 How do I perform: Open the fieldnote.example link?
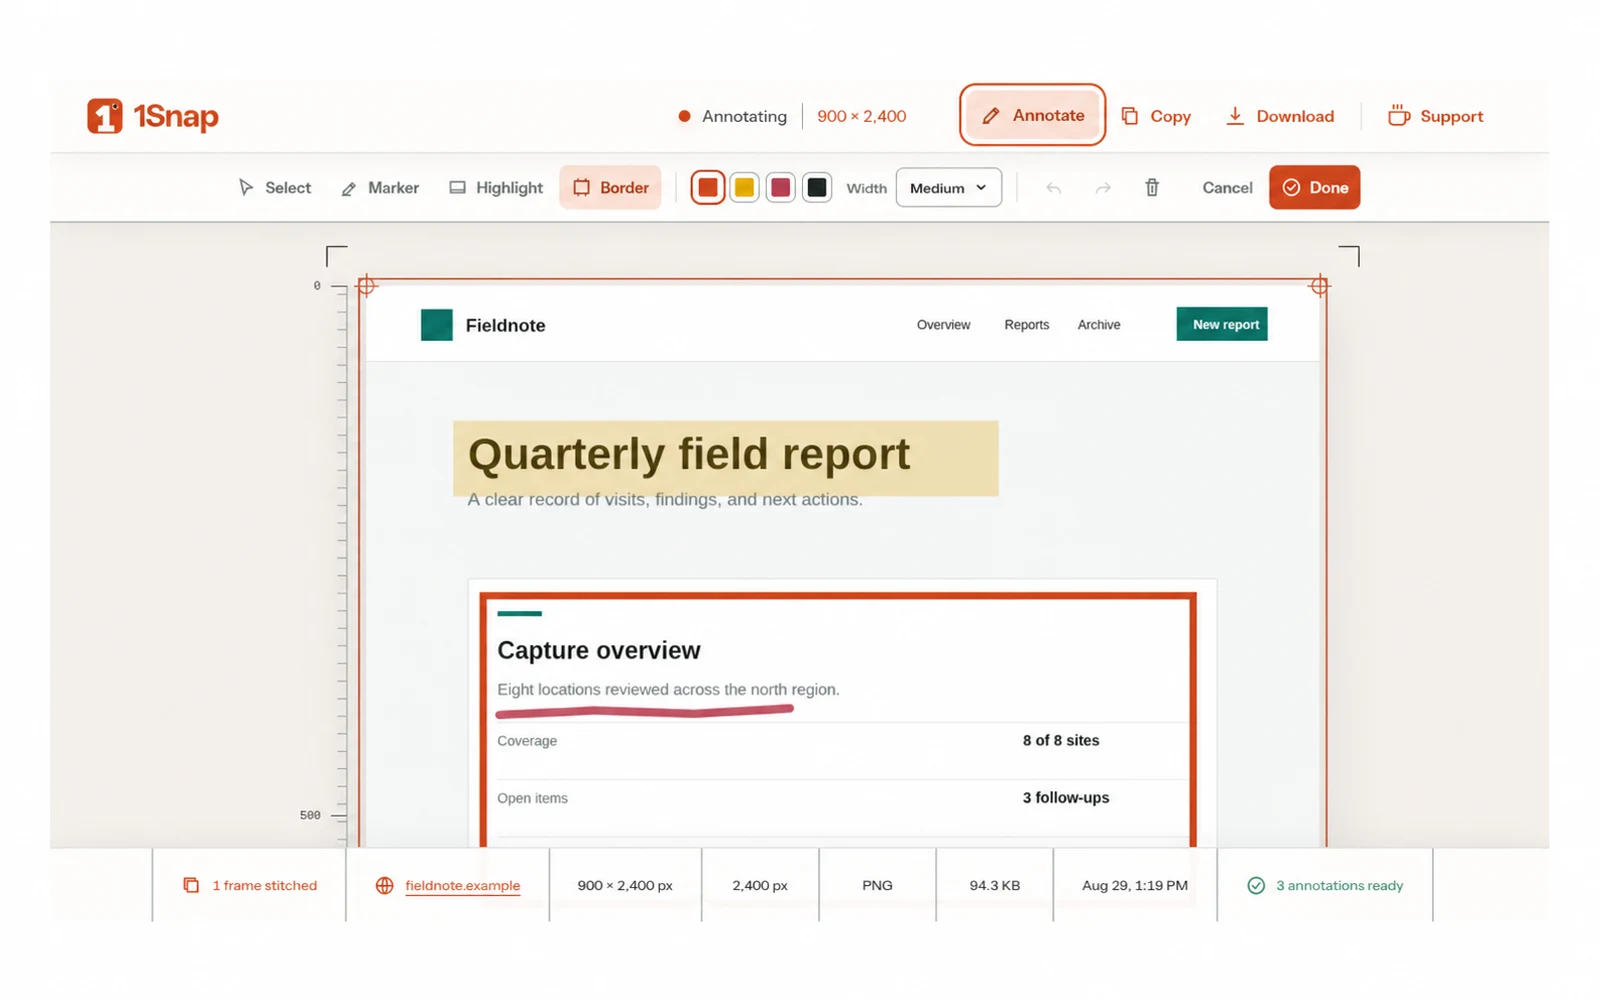pos(463,885)
